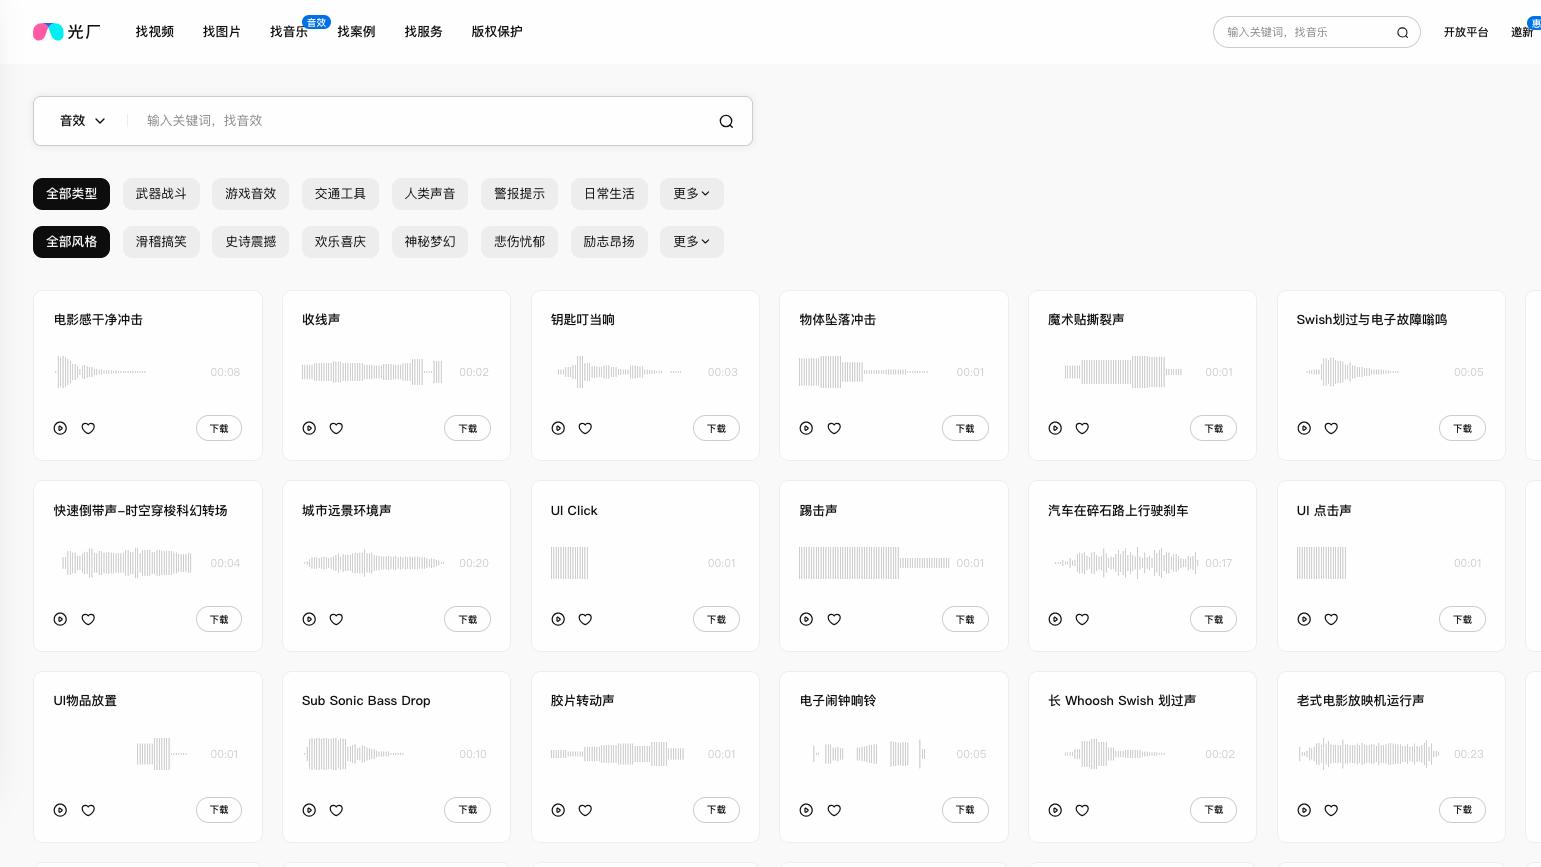Open the 版权保护 menu
This screenshot has width=1541, height=867.
click(x=497, y=32)
